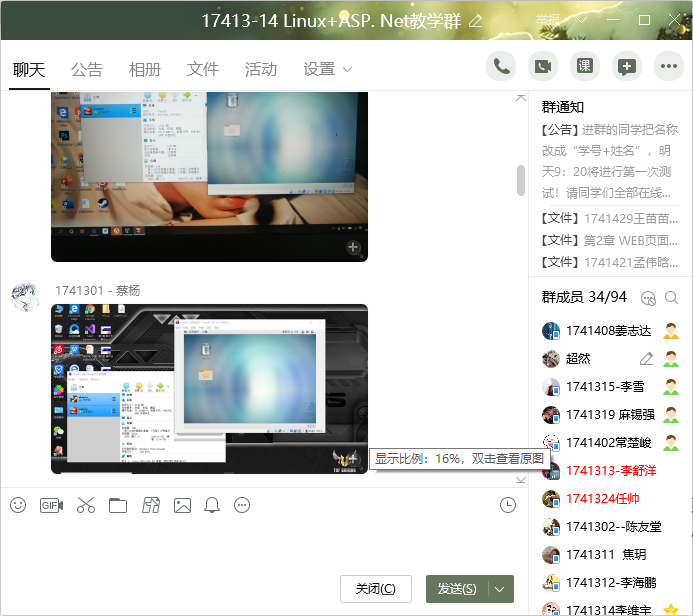
Task: Send a picture using the image icon
Action: coord(182,505)
